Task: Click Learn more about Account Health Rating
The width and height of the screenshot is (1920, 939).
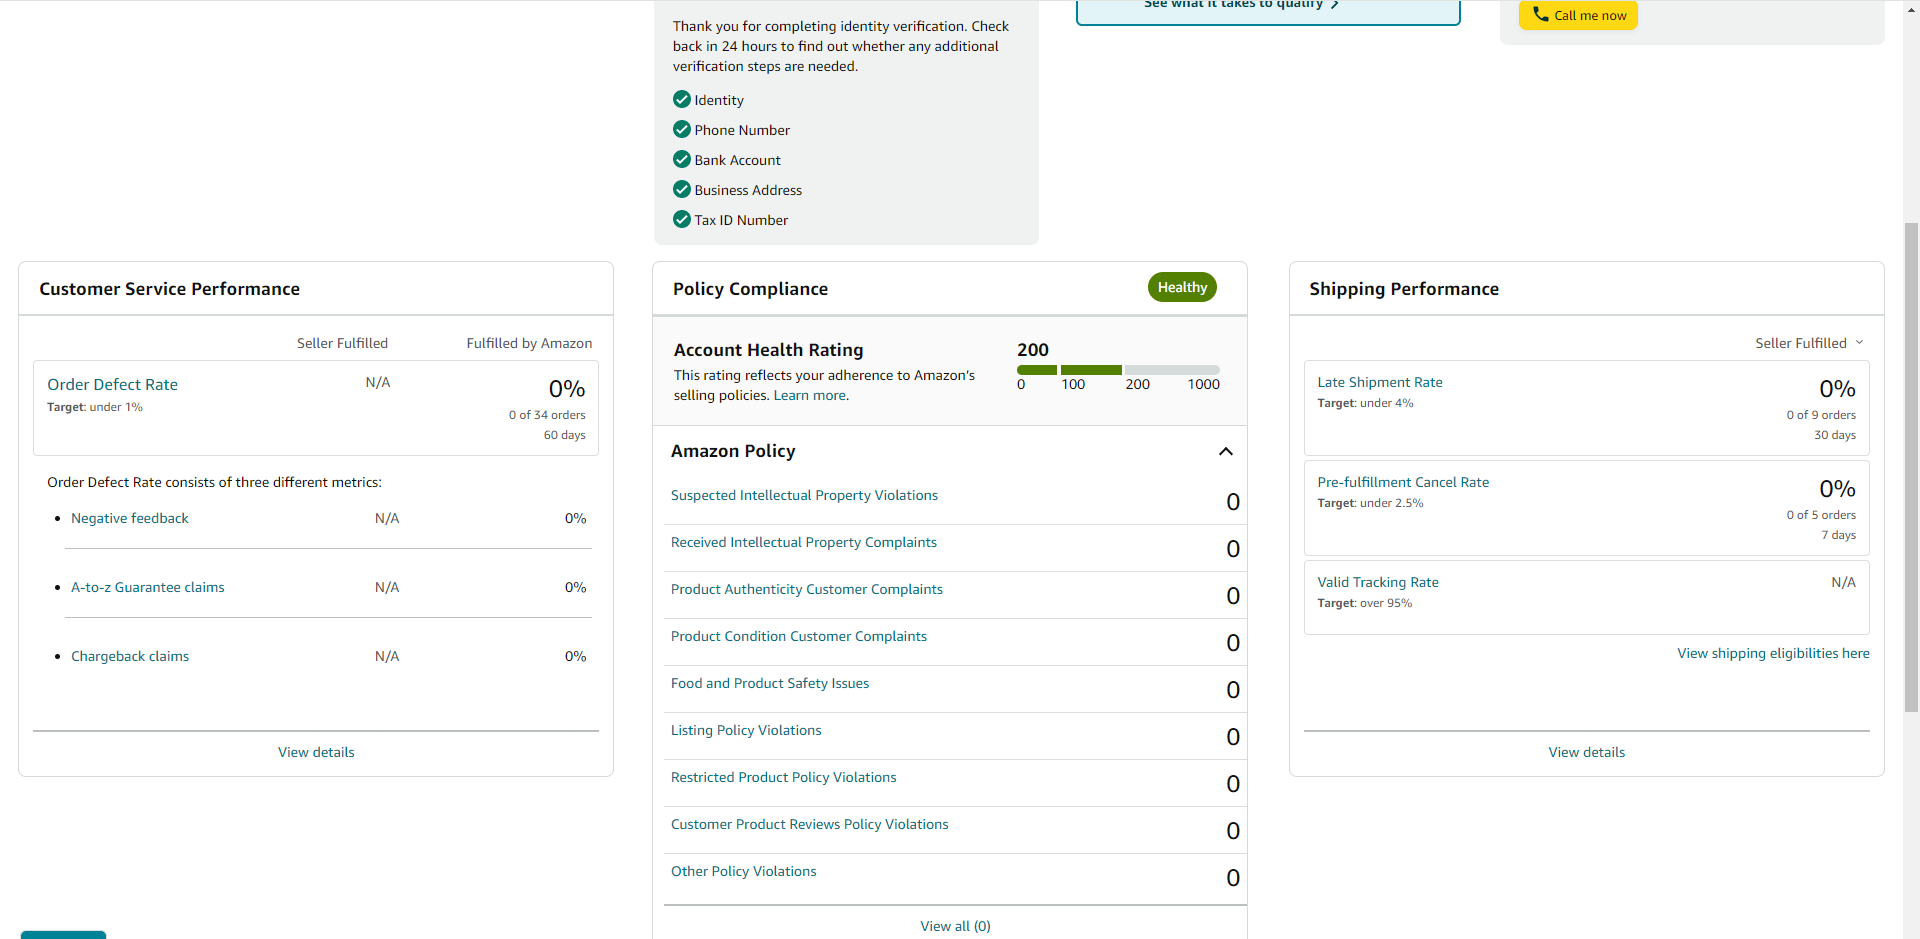Action: (809, 395)
